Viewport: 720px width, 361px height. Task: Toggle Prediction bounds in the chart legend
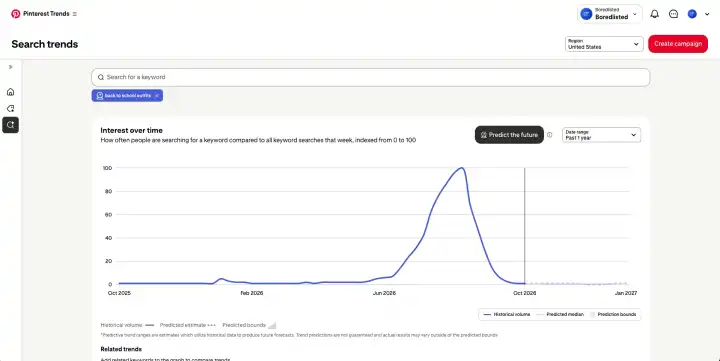(613, 315)
